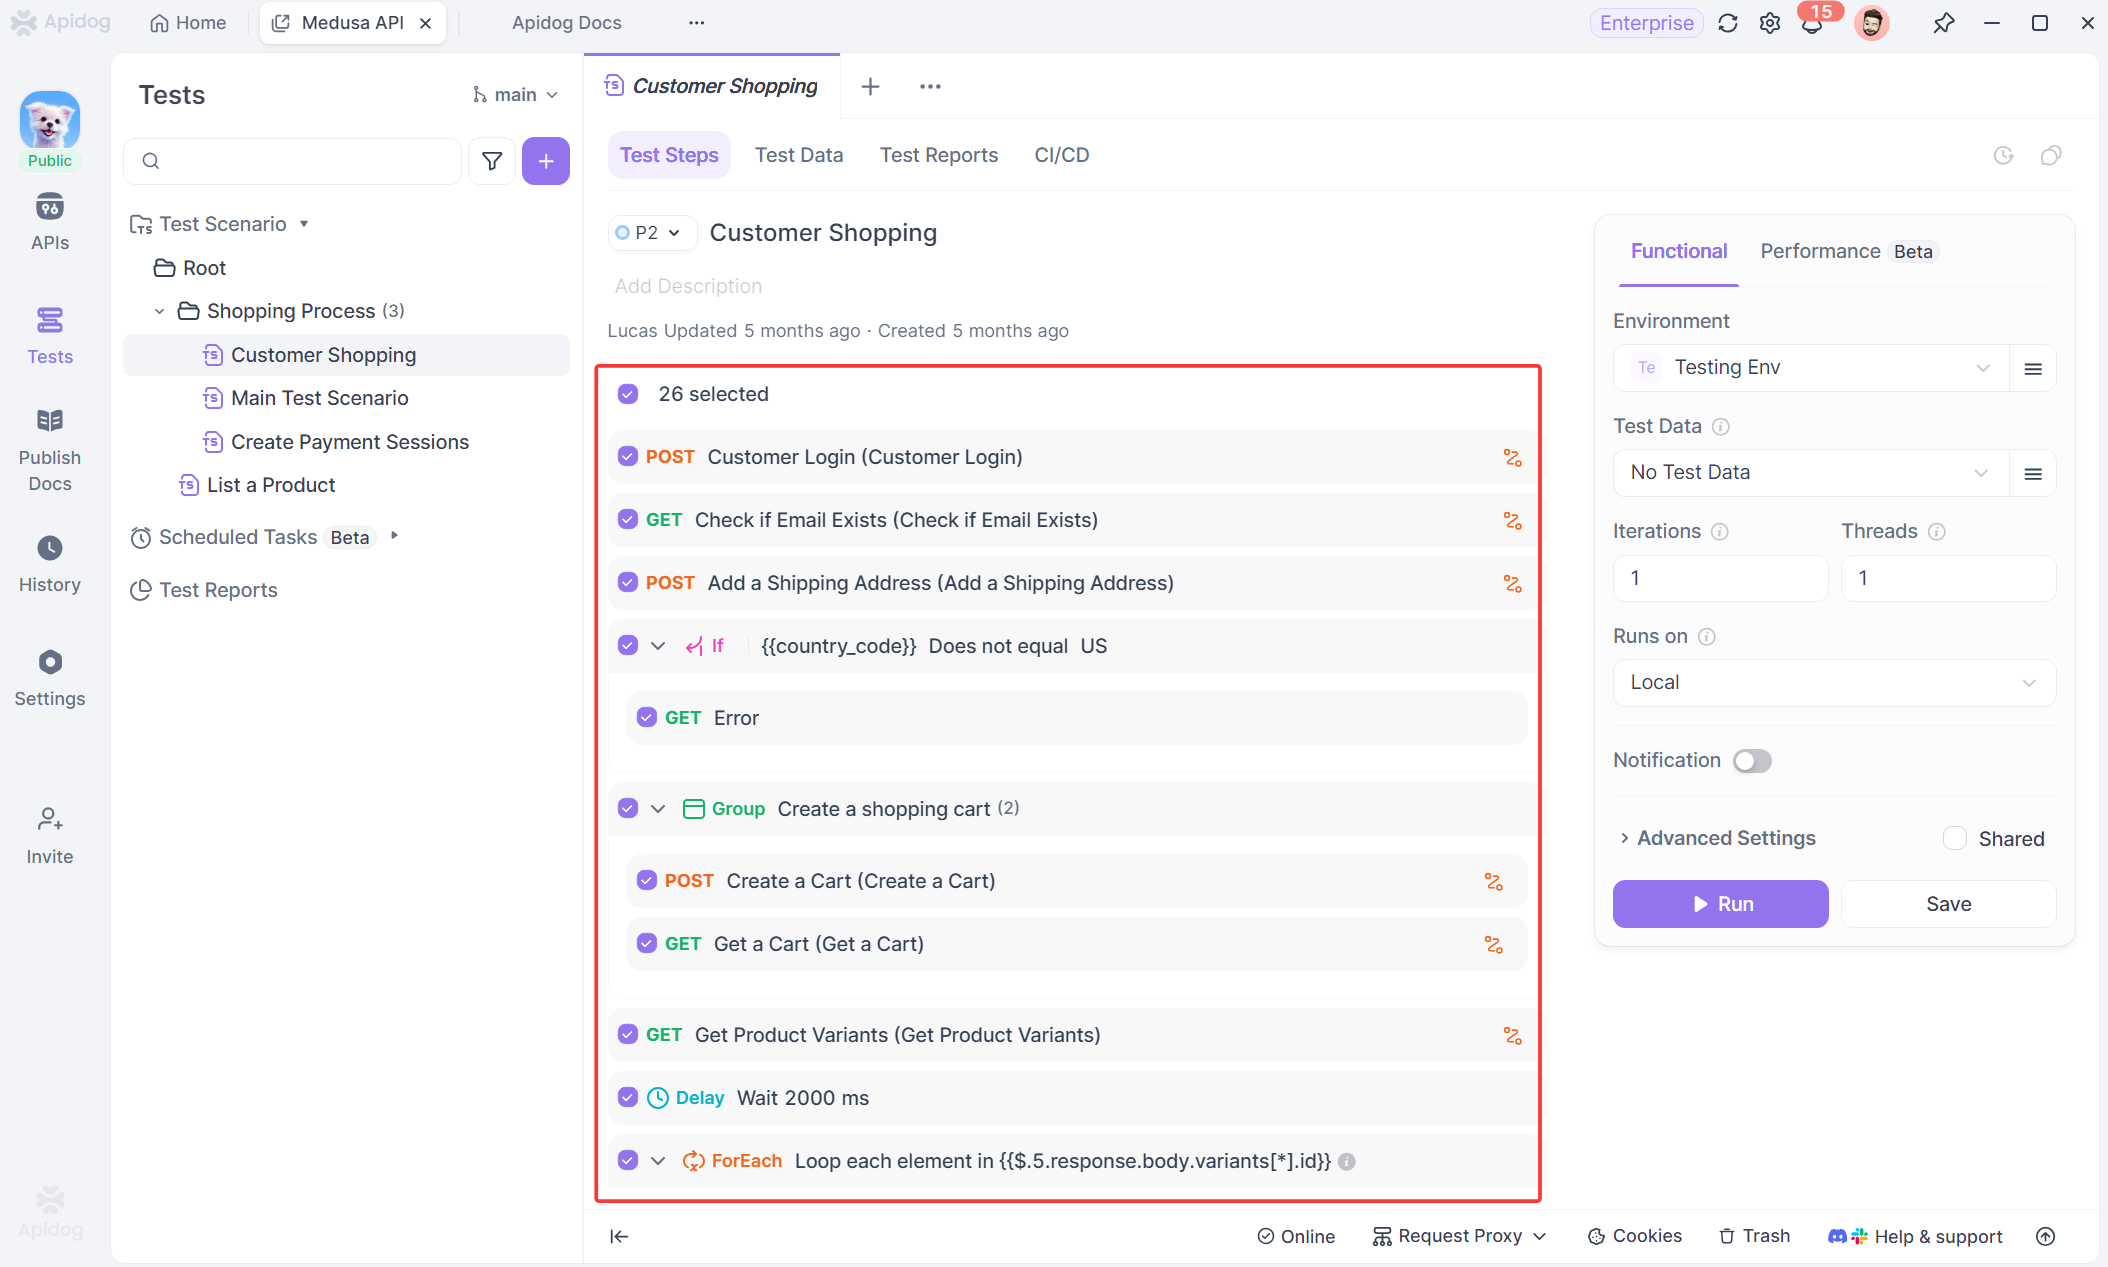The height and width of the screenshot is (1267, 2108).
Task: Switch to the Test Reports tab
Action: pos(939,155)
